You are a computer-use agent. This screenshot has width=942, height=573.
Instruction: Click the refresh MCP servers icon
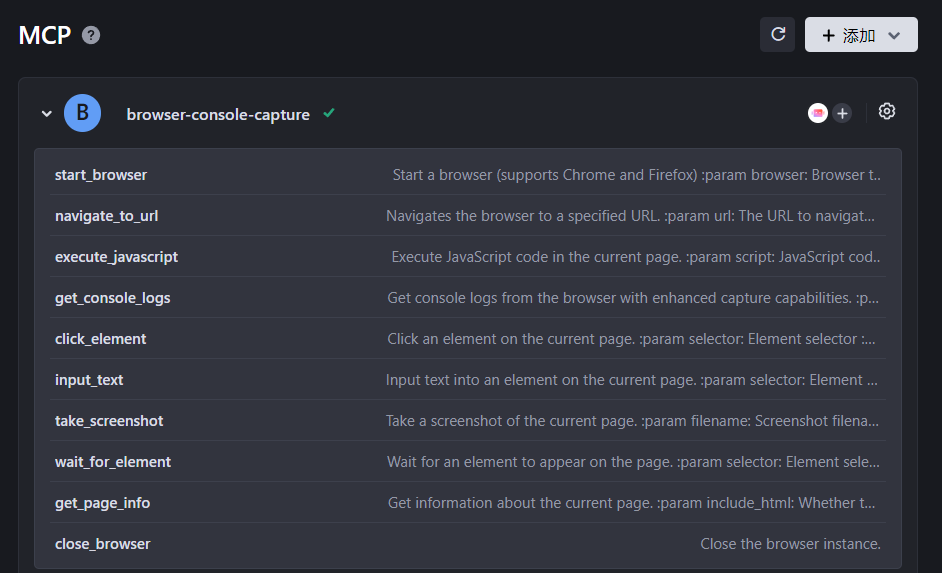[x=777, y=35]
